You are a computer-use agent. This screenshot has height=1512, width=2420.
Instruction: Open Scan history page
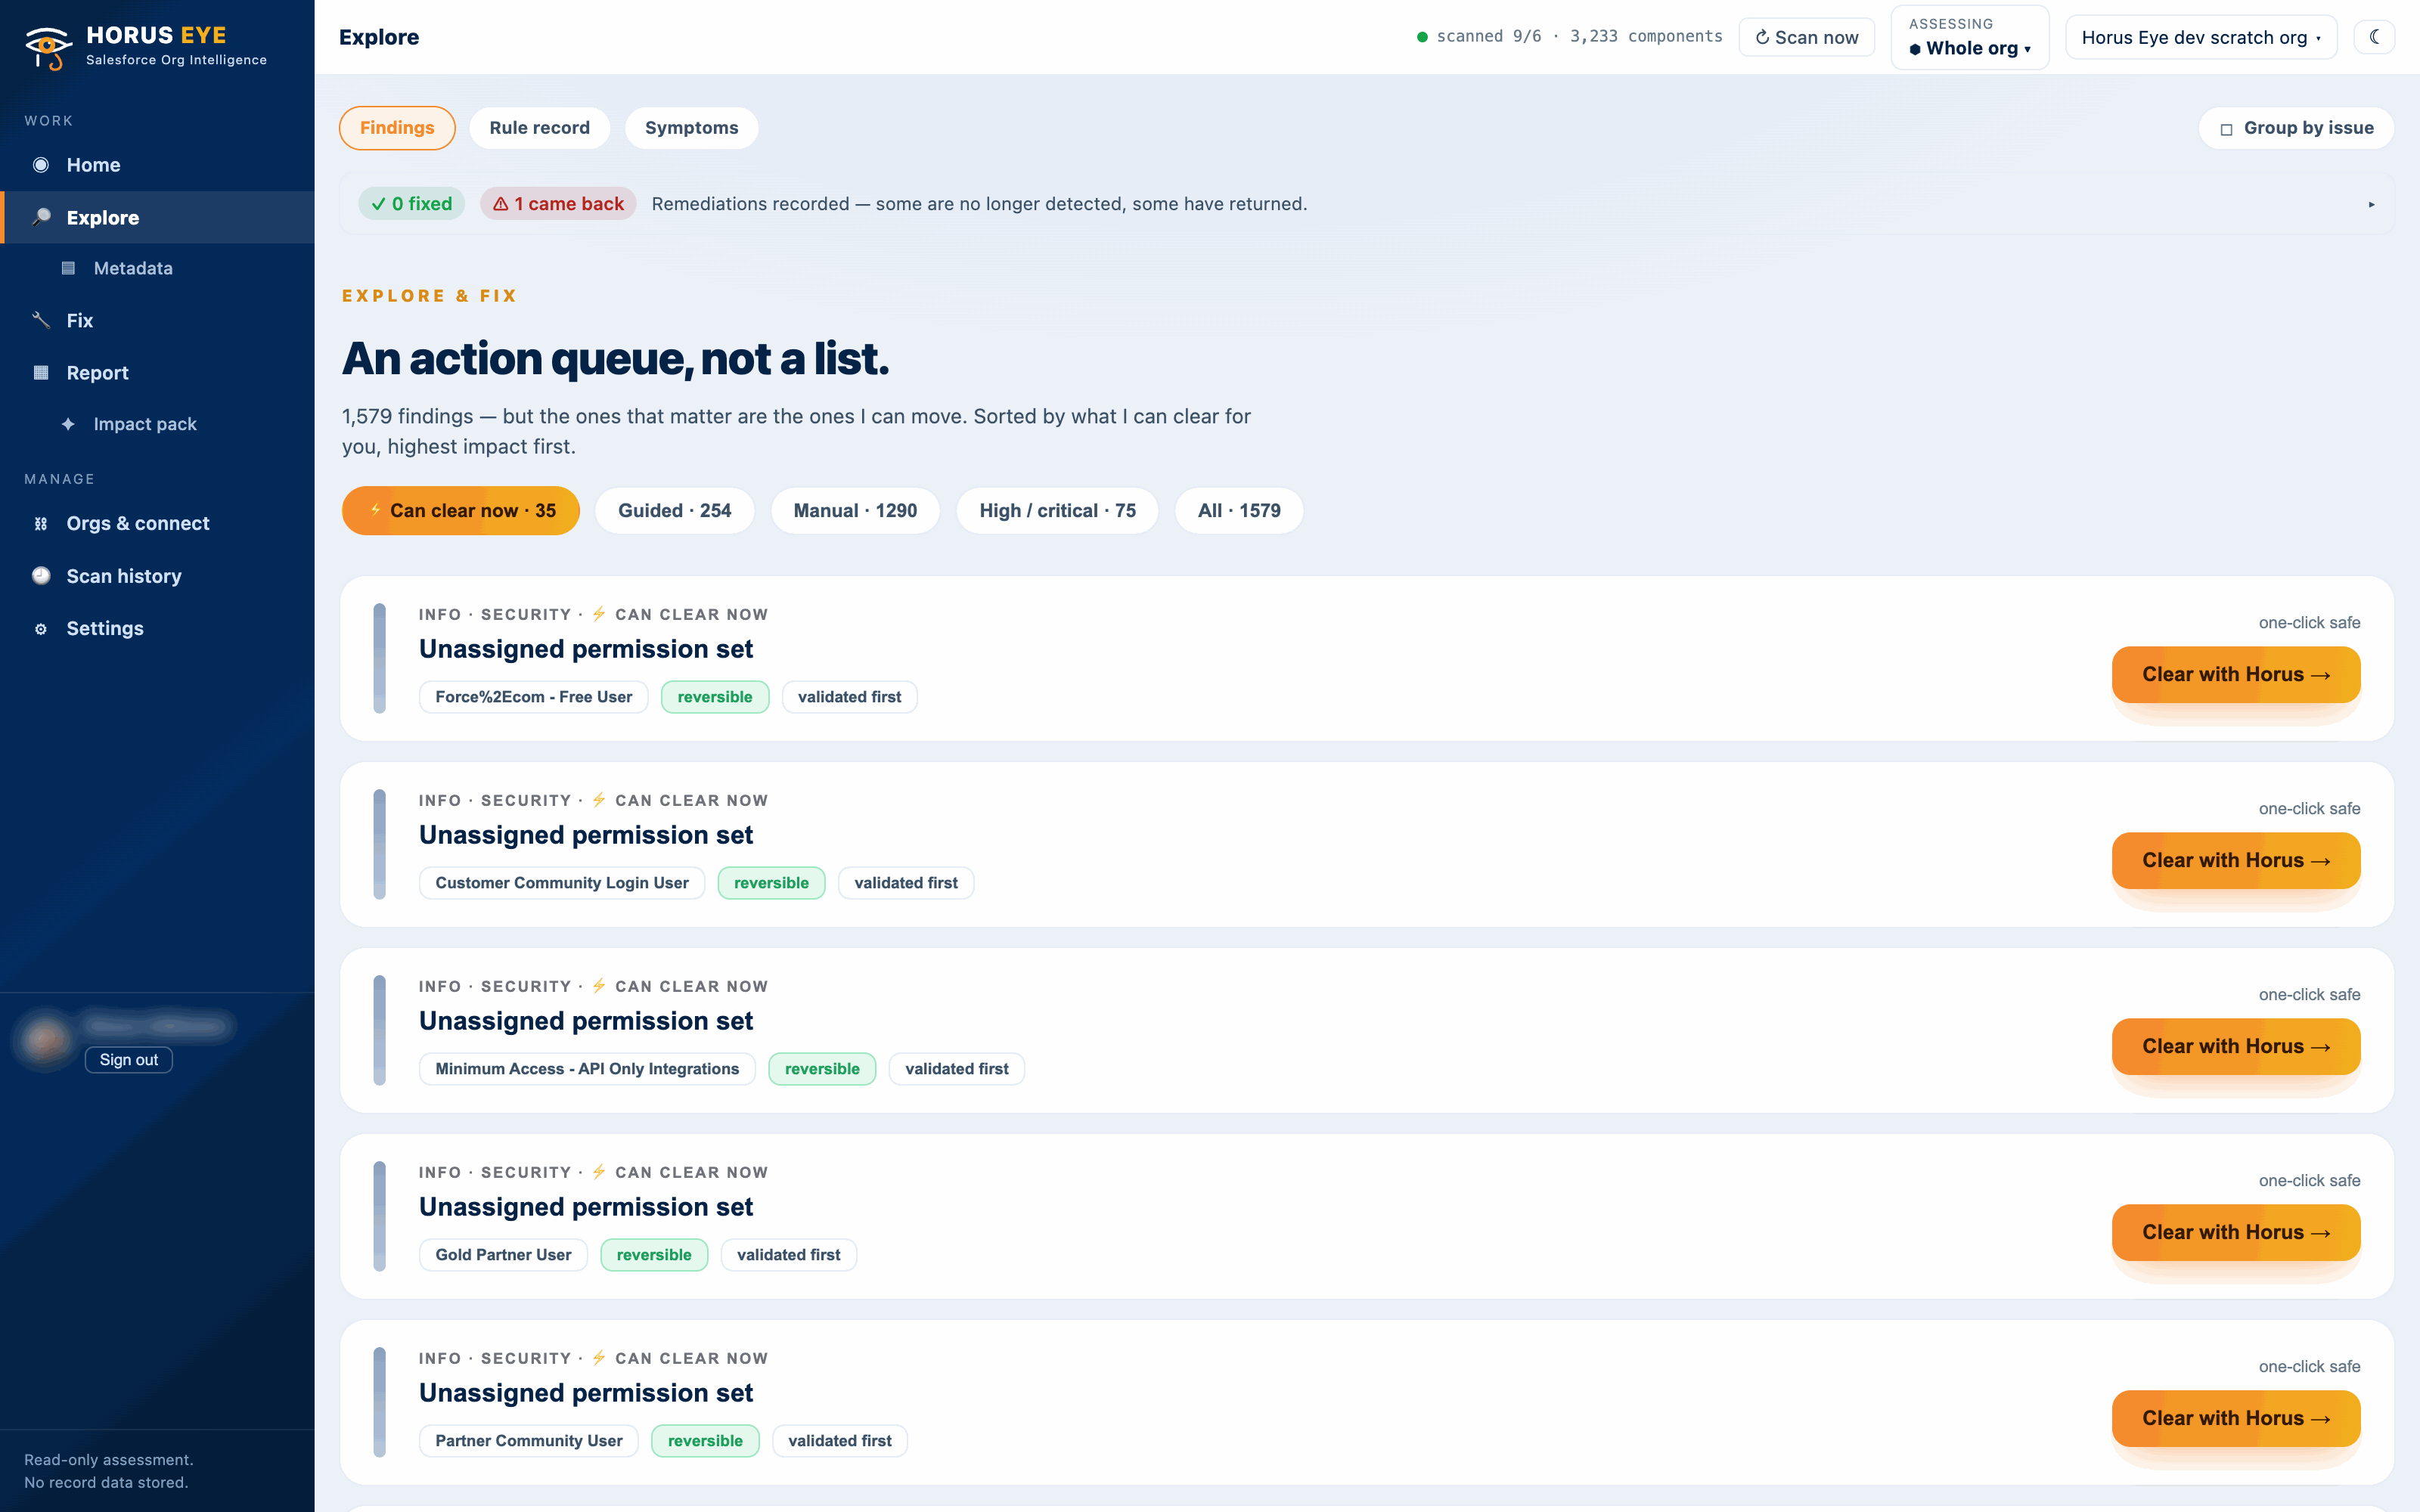[x=157, y=575]
